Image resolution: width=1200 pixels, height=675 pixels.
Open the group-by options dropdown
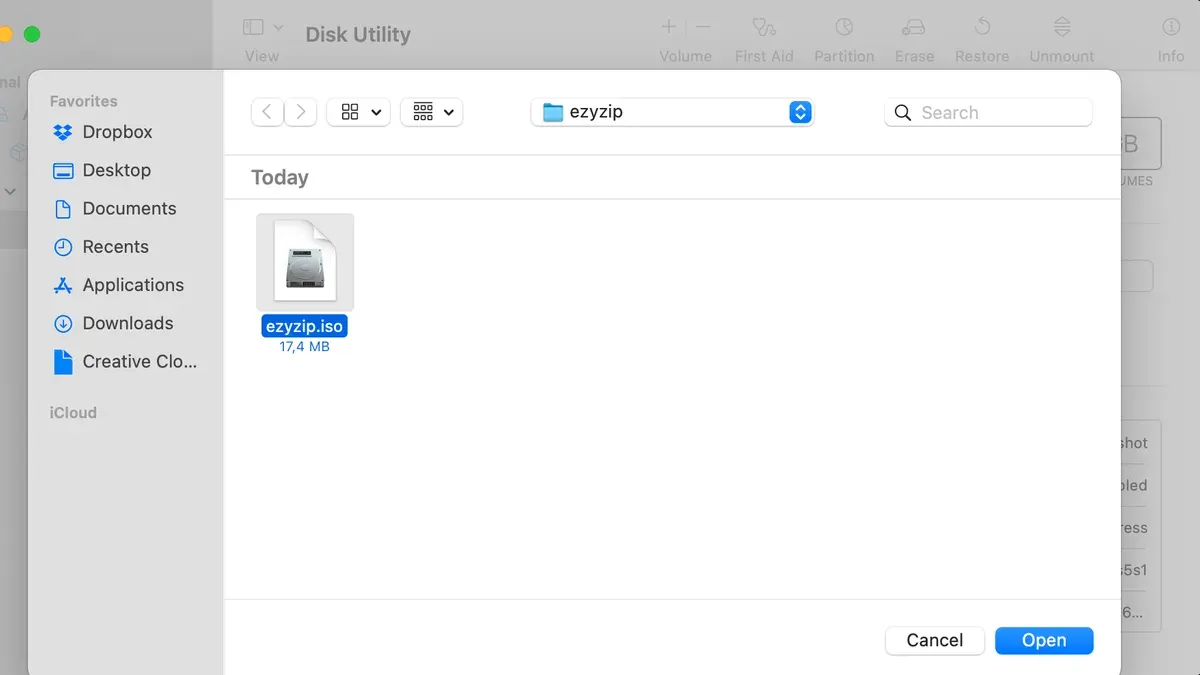coord(432,112)
